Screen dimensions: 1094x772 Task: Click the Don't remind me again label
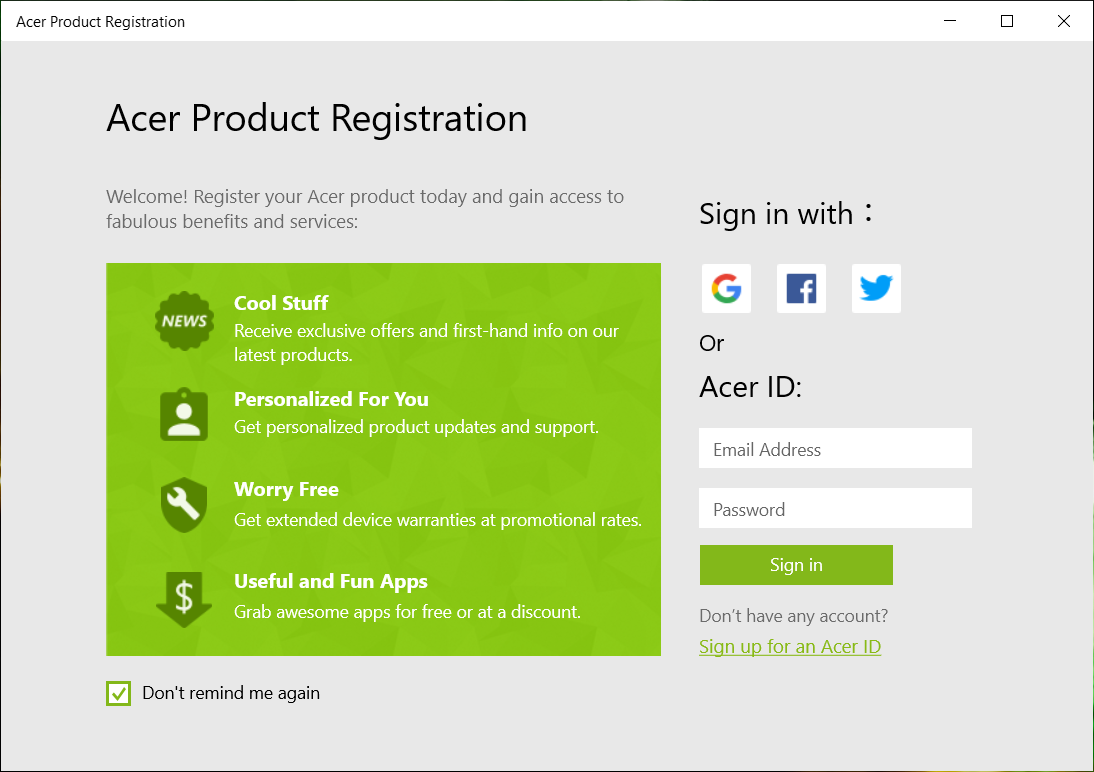point(231,693)
